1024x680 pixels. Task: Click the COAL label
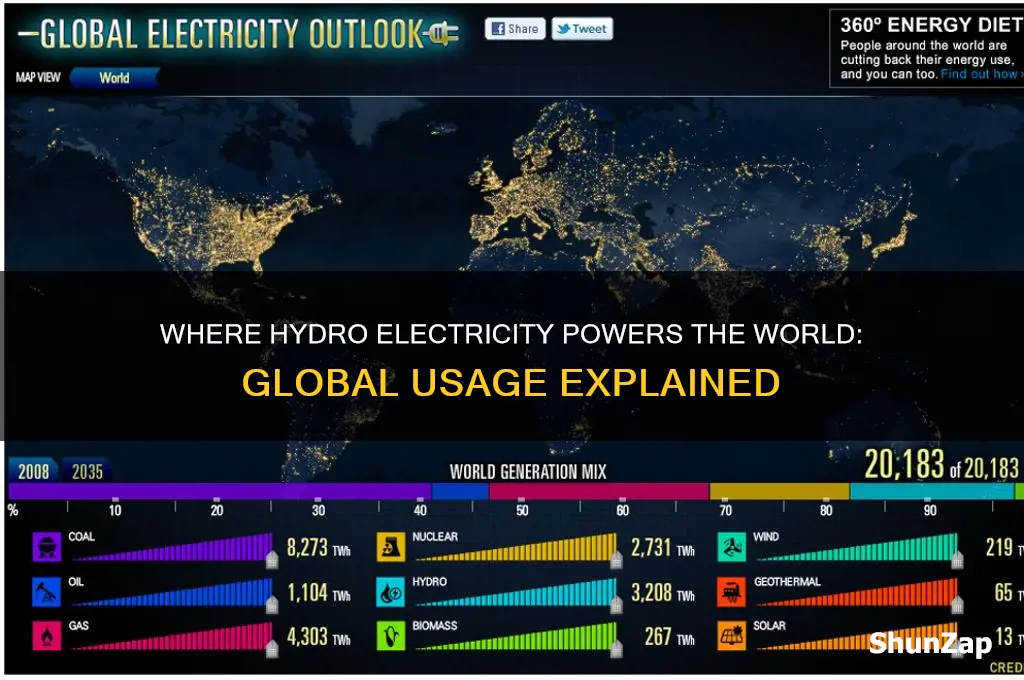(82, 537)
